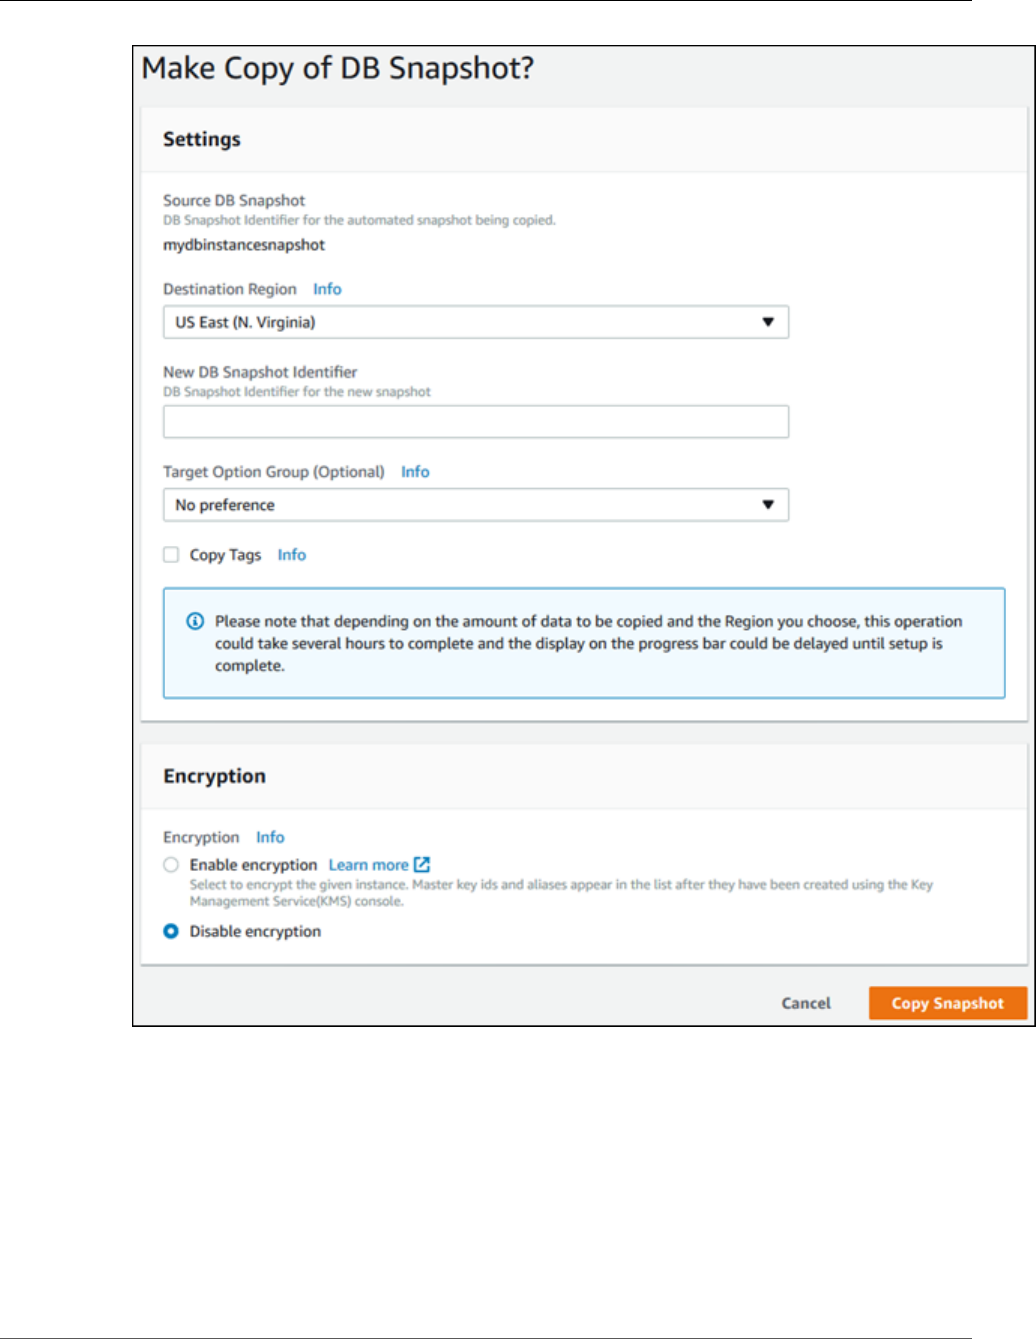Enable the Copy Tags checkbox

coord(171,555)
